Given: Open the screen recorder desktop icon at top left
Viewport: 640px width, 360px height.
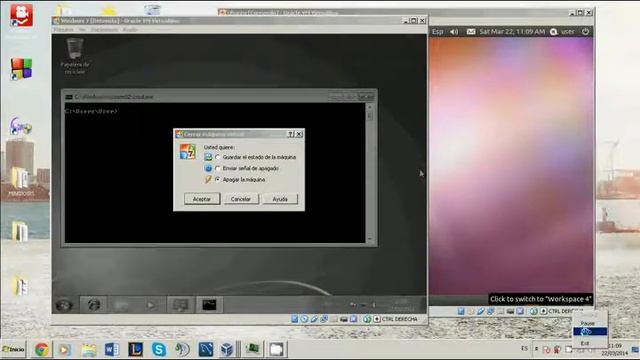Looking at the screenshot, I should [x=21, y=16].
